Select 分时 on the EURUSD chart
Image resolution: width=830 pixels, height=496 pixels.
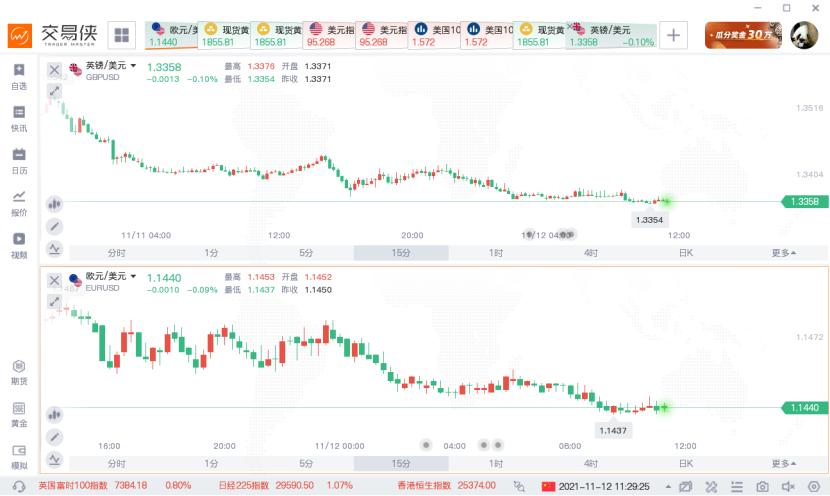116,464
